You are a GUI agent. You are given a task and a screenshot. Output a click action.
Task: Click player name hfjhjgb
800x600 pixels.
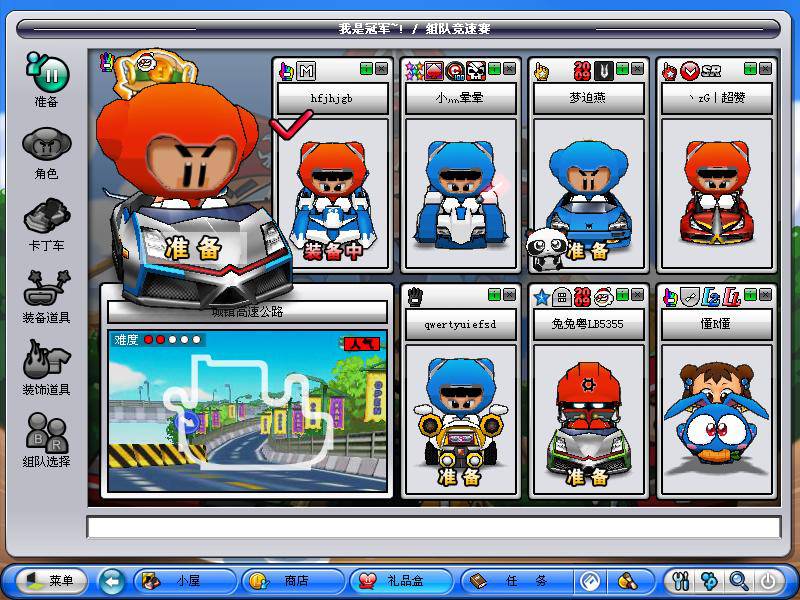point(333,98)
